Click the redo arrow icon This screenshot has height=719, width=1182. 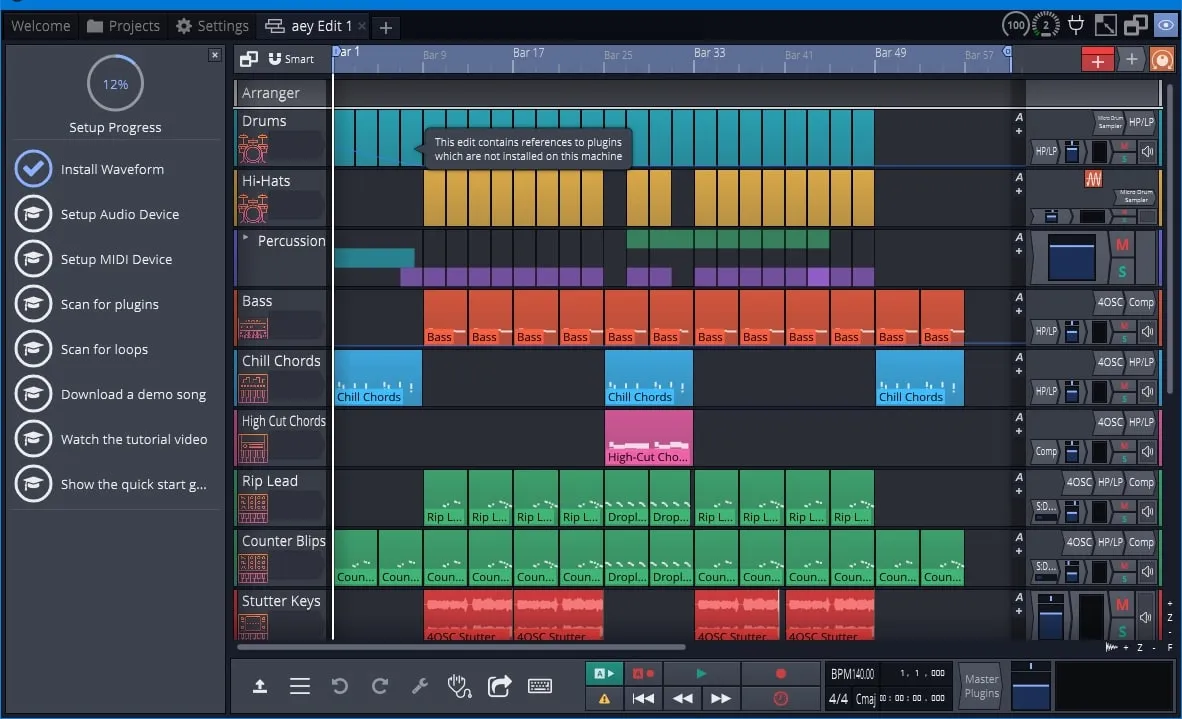[x=380, y=686]
